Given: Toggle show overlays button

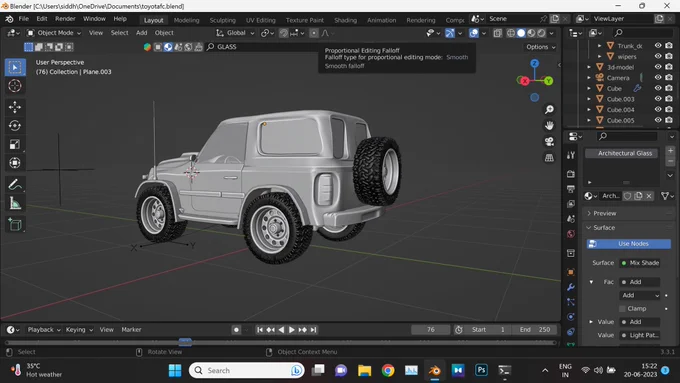Looking at the screenshot, I should click(x=474, y=33).
